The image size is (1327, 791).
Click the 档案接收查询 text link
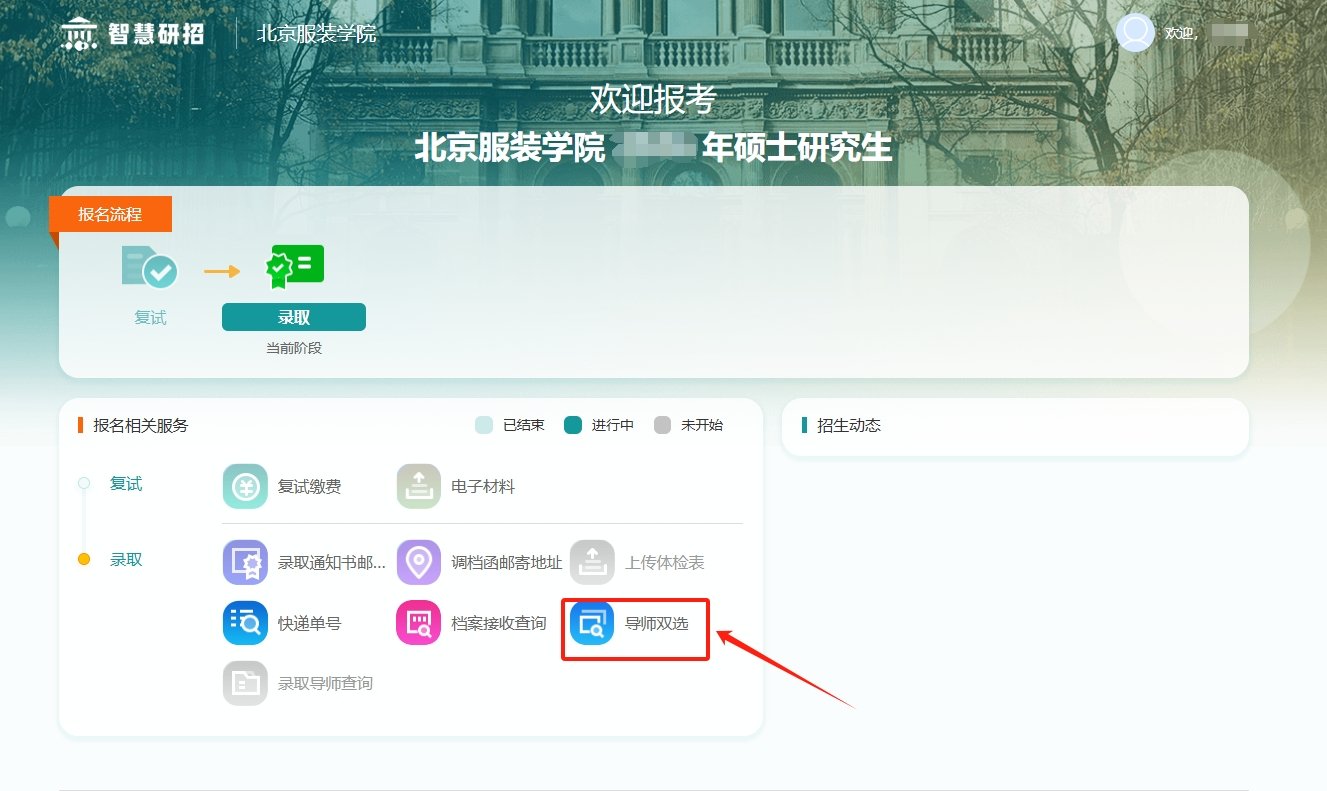tap(499, 624)
